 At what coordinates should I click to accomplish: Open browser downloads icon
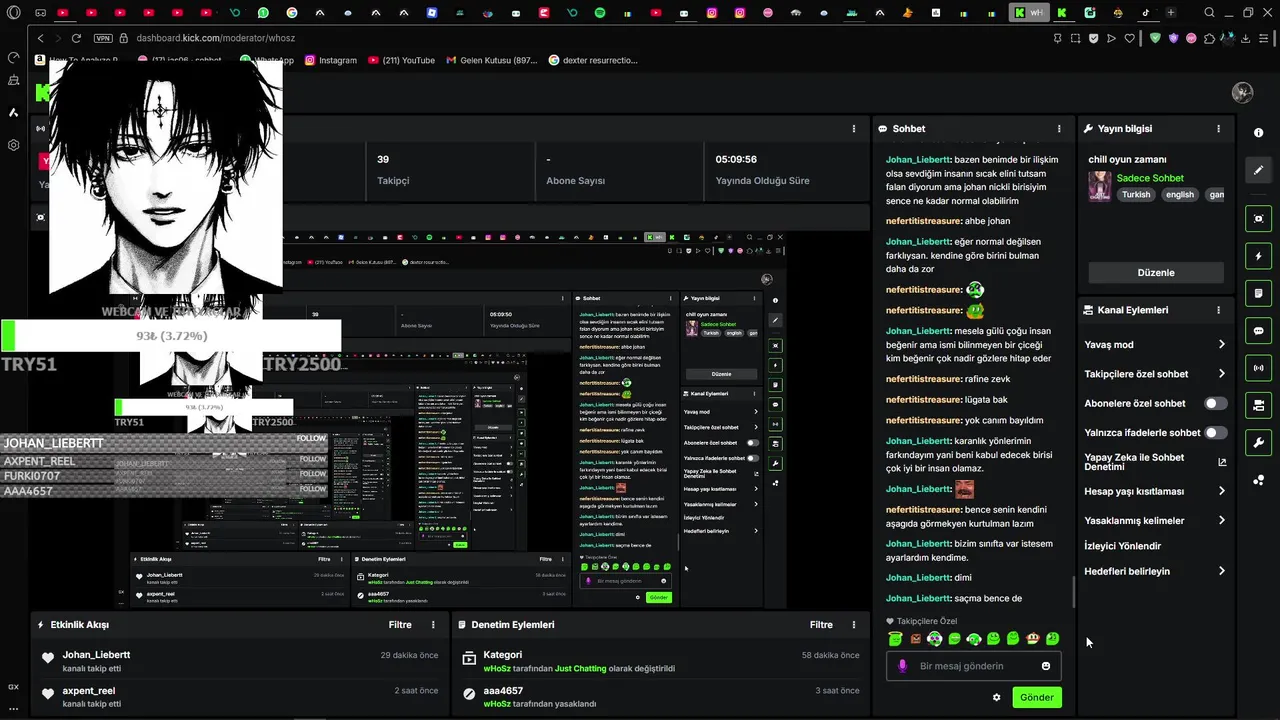1245,38
